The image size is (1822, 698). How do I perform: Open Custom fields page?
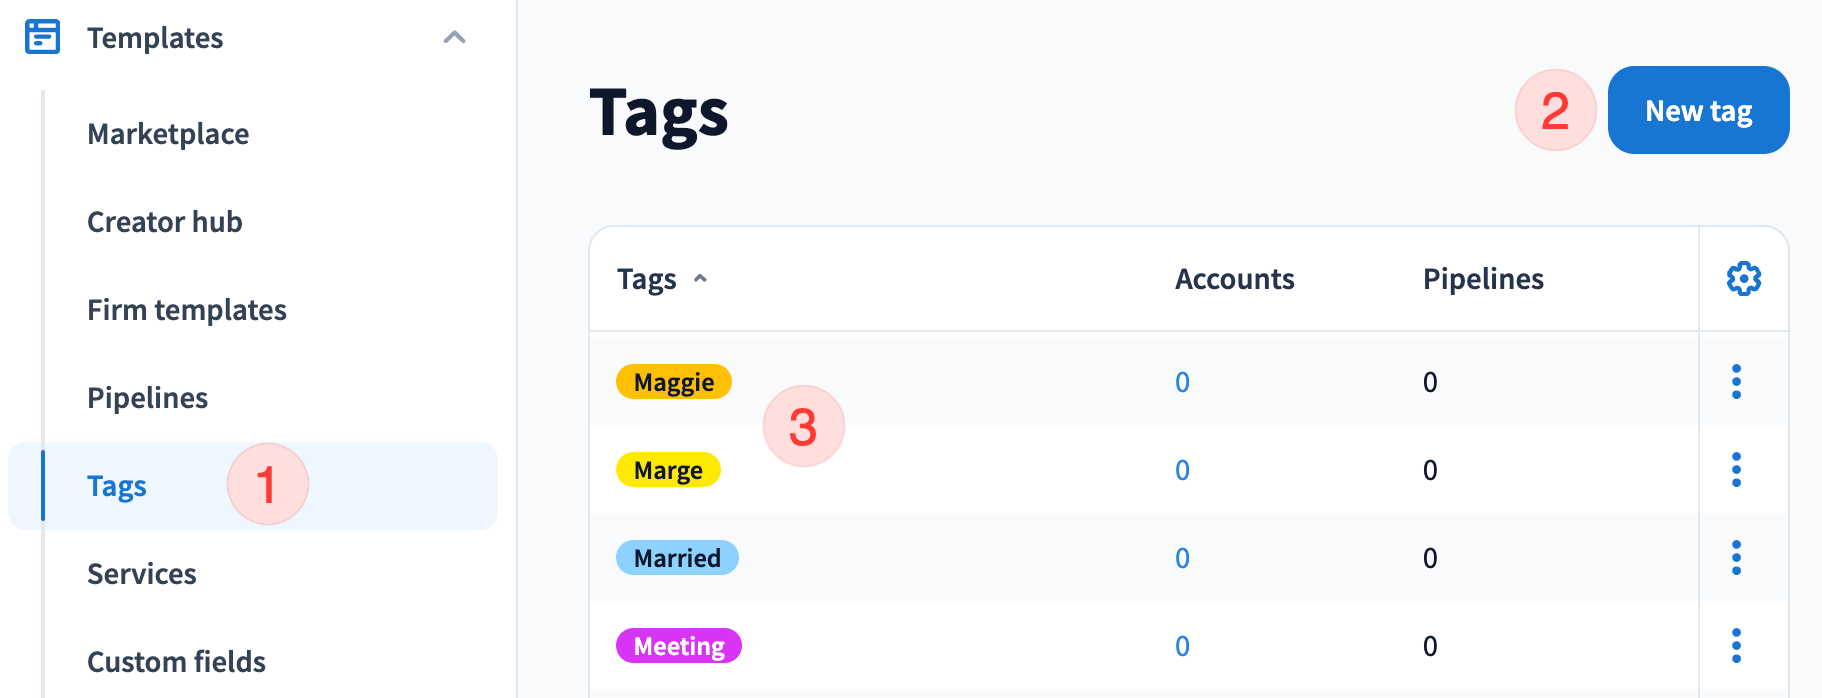[176, 662]
